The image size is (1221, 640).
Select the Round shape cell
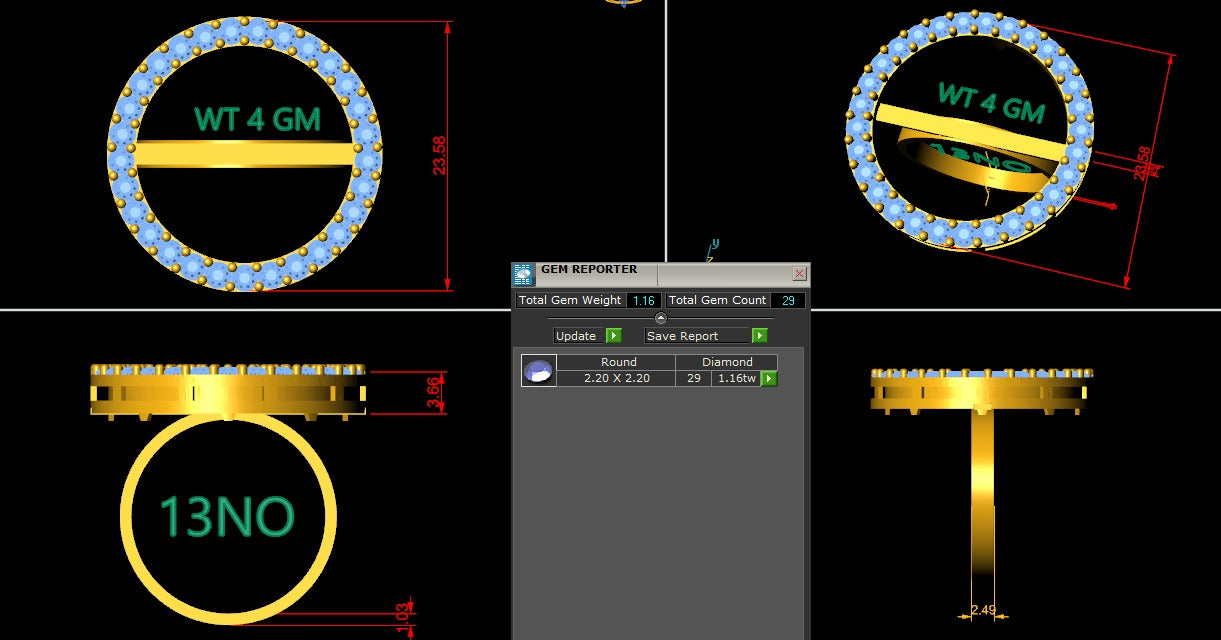click(x=618, y=362)
